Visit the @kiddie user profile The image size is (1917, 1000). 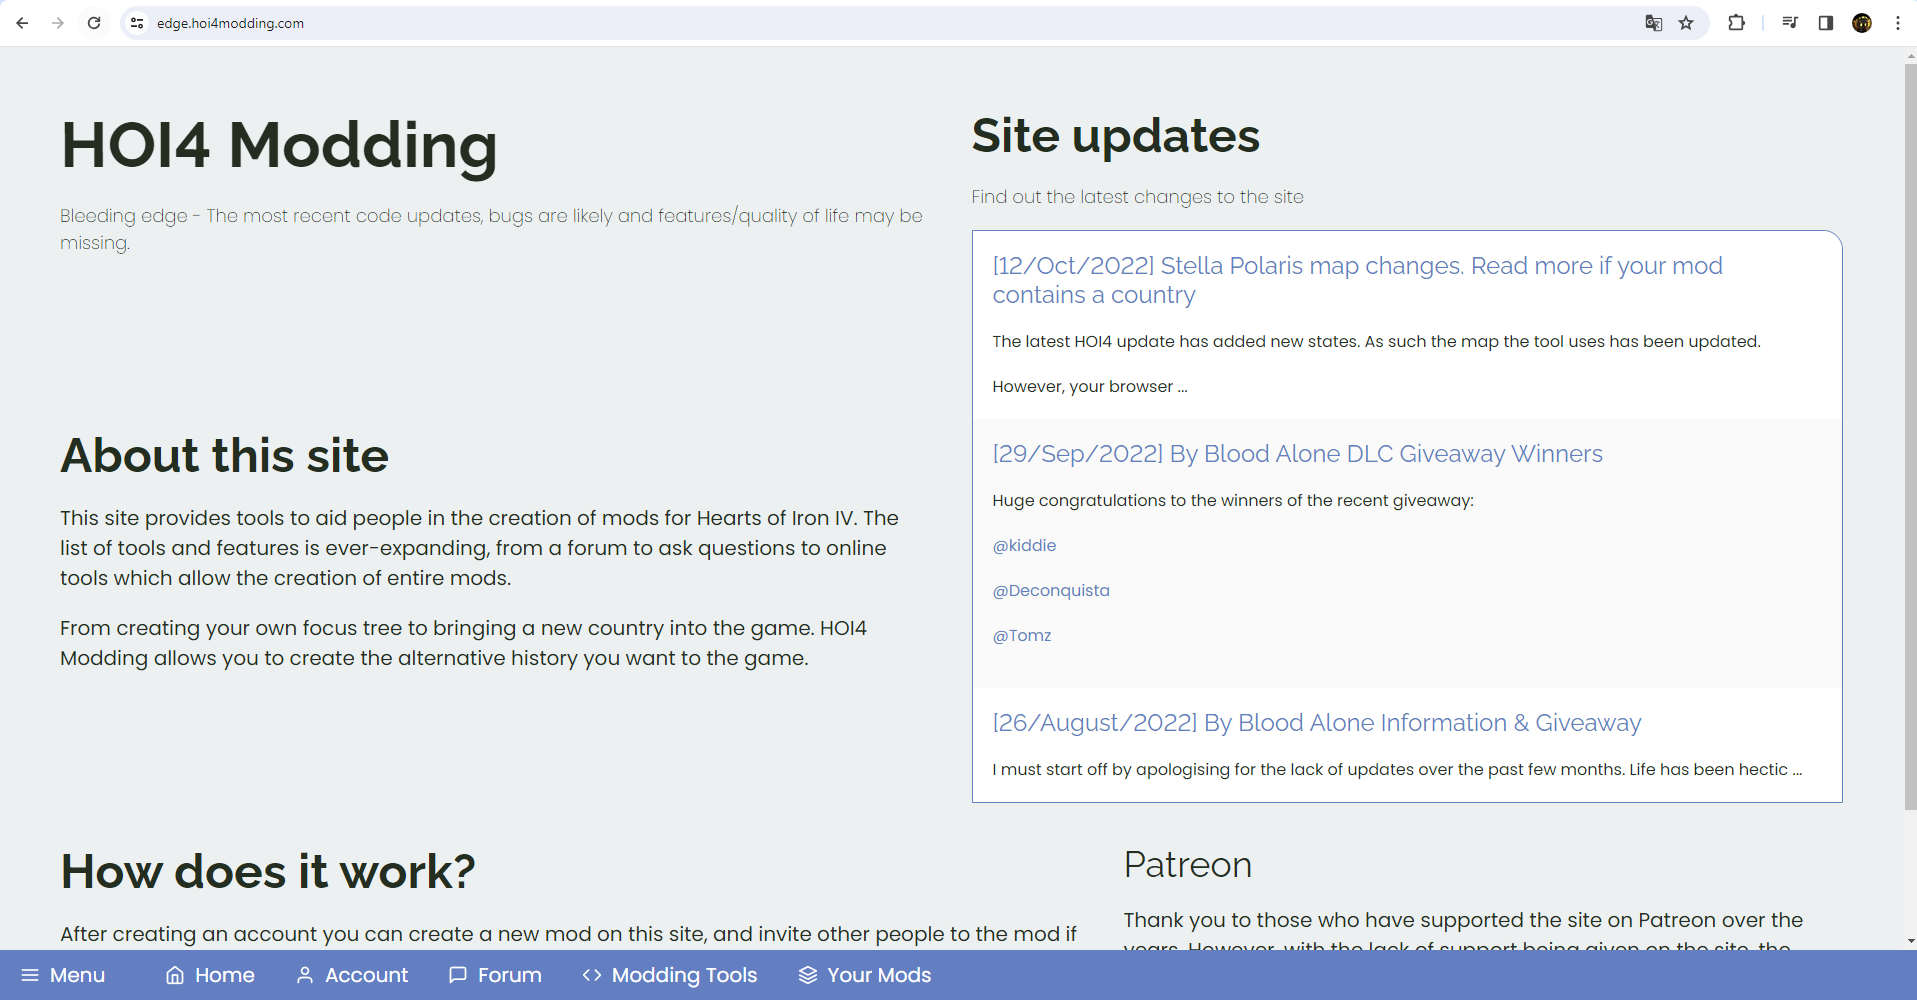point(1024,545)
